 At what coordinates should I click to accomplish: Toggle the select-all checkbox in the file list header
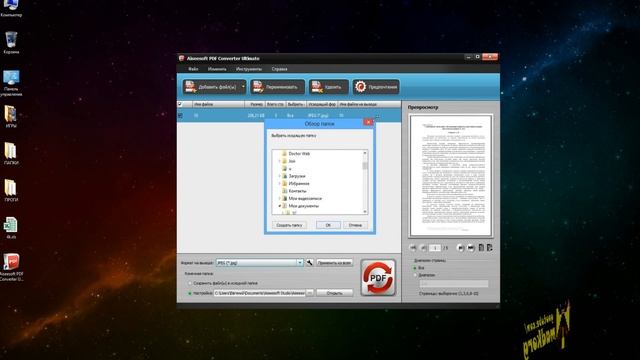coord(180,104)
